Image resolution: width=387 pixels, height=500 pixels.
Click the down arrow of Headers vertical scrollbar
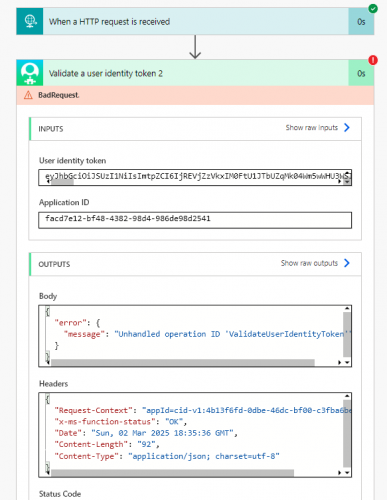[347, 473]
